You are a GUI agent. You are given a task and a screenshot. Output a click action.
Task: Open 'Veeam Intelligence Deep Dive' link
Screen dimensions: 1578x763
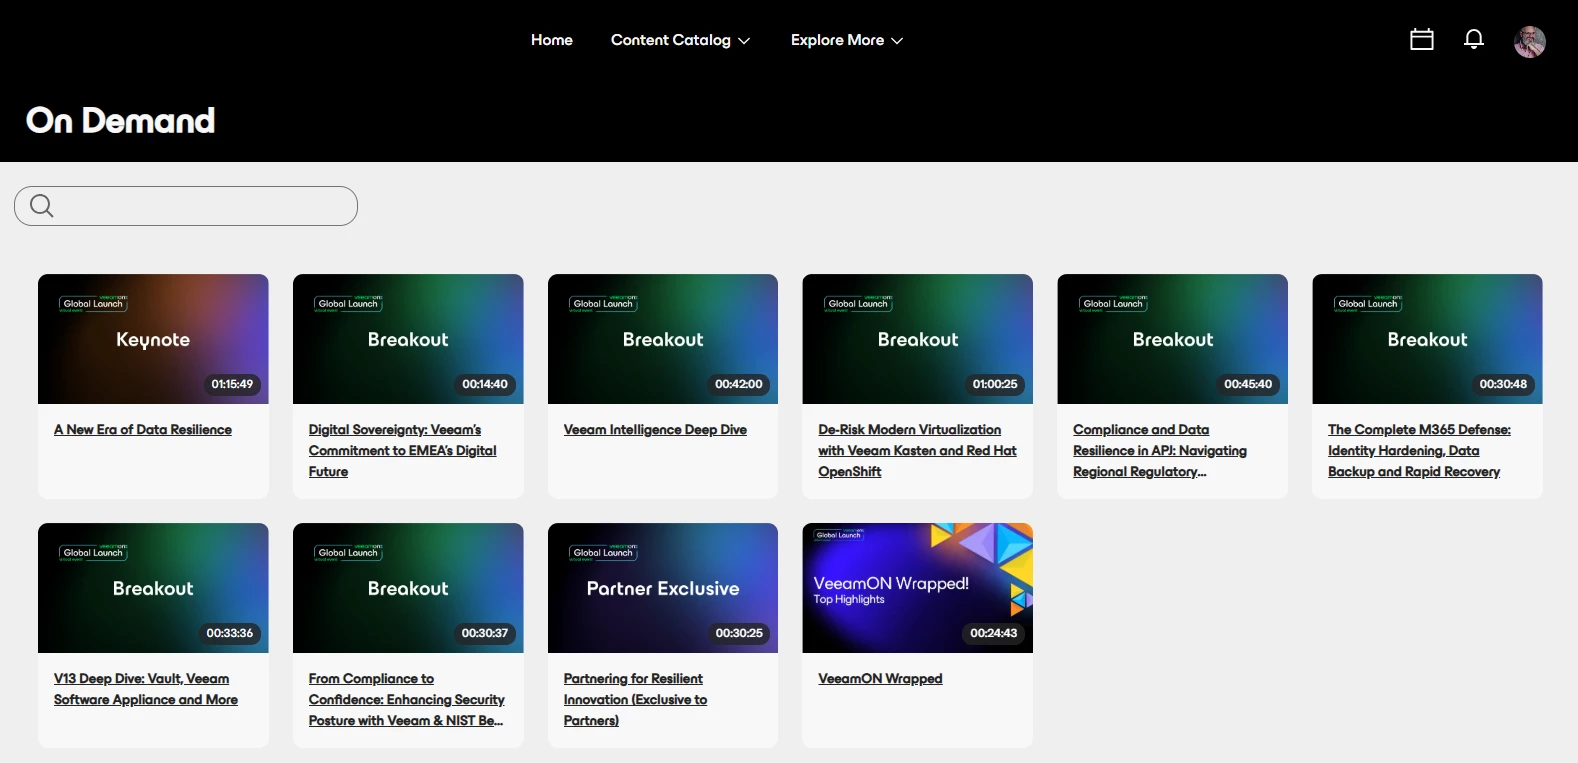655,430
